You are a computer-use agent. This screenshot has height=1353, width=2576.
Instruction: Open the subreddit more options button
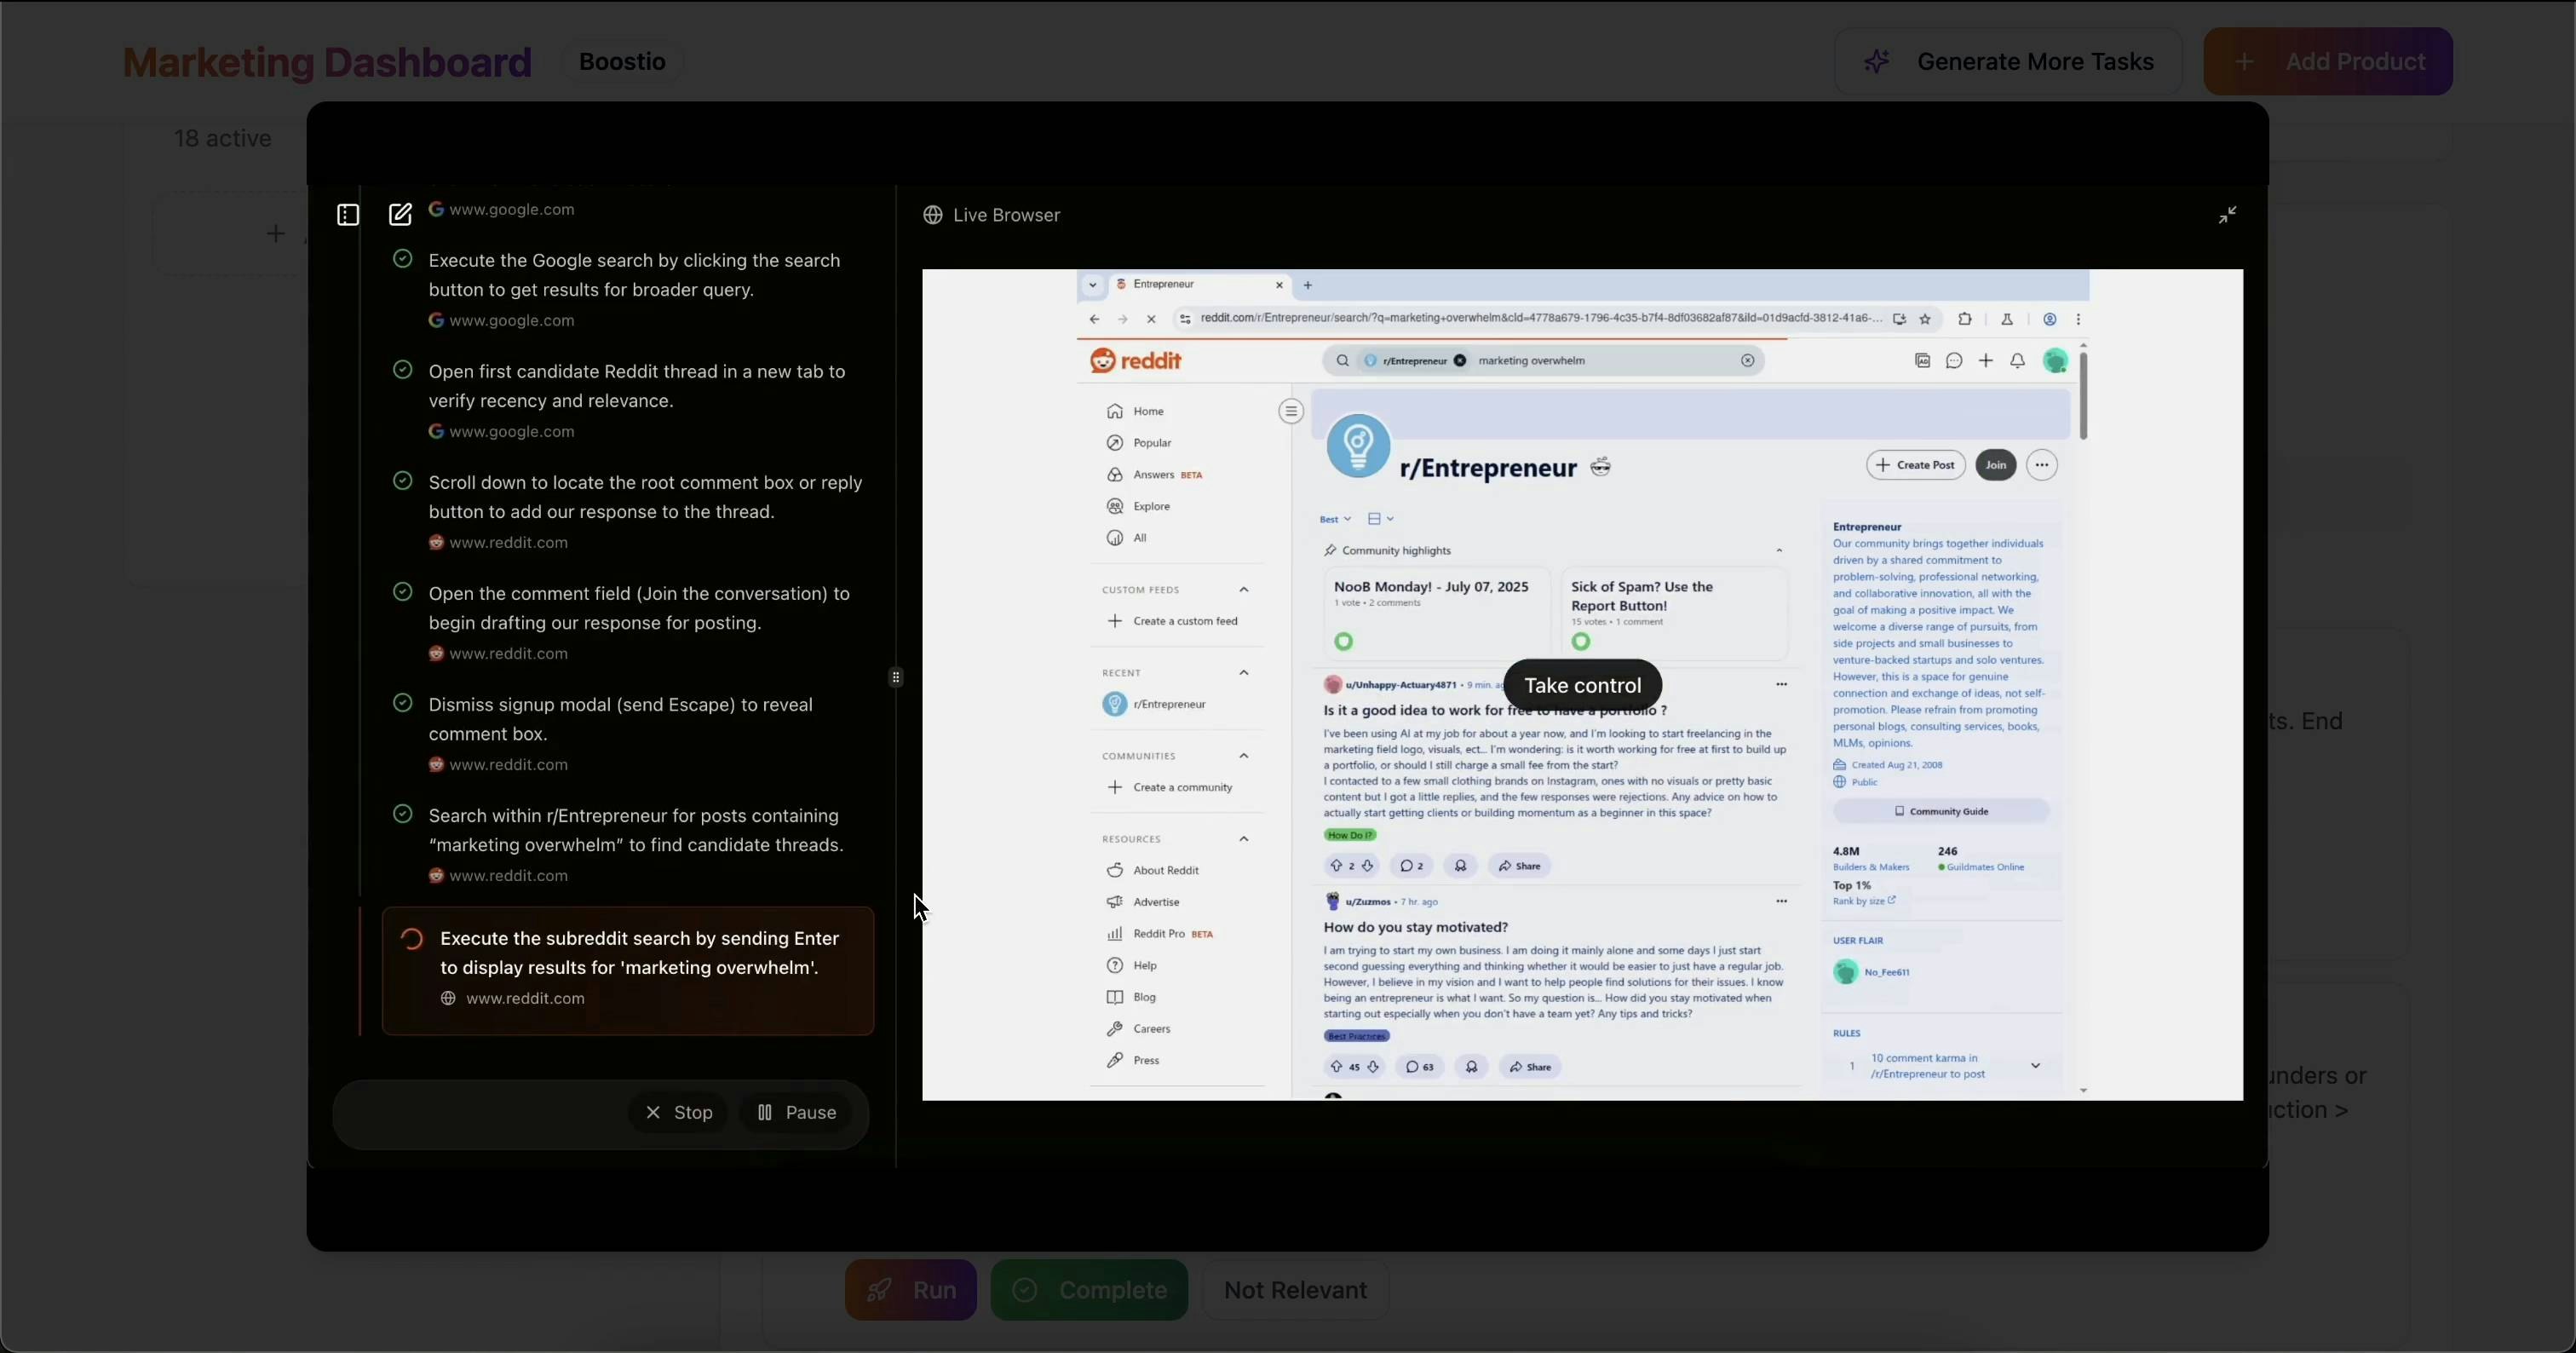point(2042,465)
